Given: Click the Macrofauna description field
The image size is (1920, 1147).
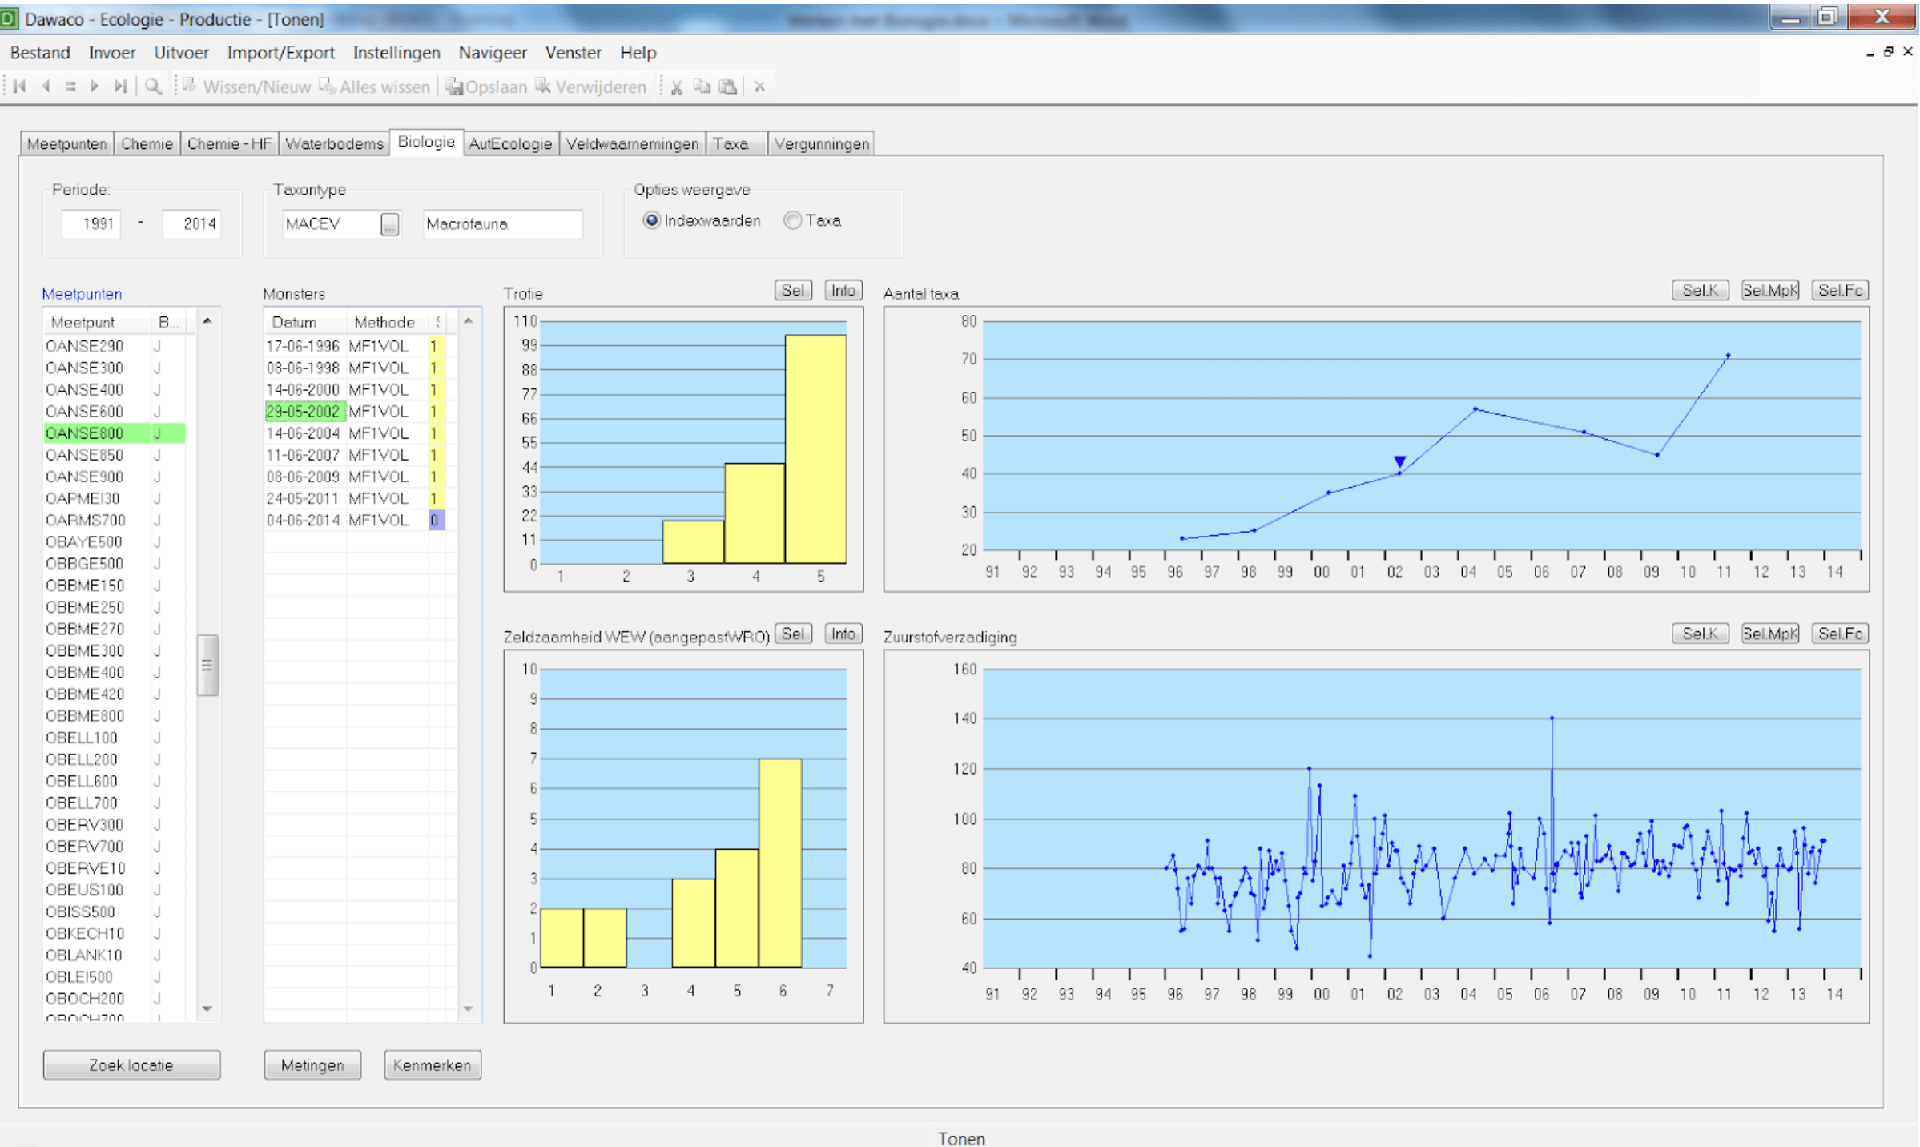Looking at the screenshot, I should 502,224.
